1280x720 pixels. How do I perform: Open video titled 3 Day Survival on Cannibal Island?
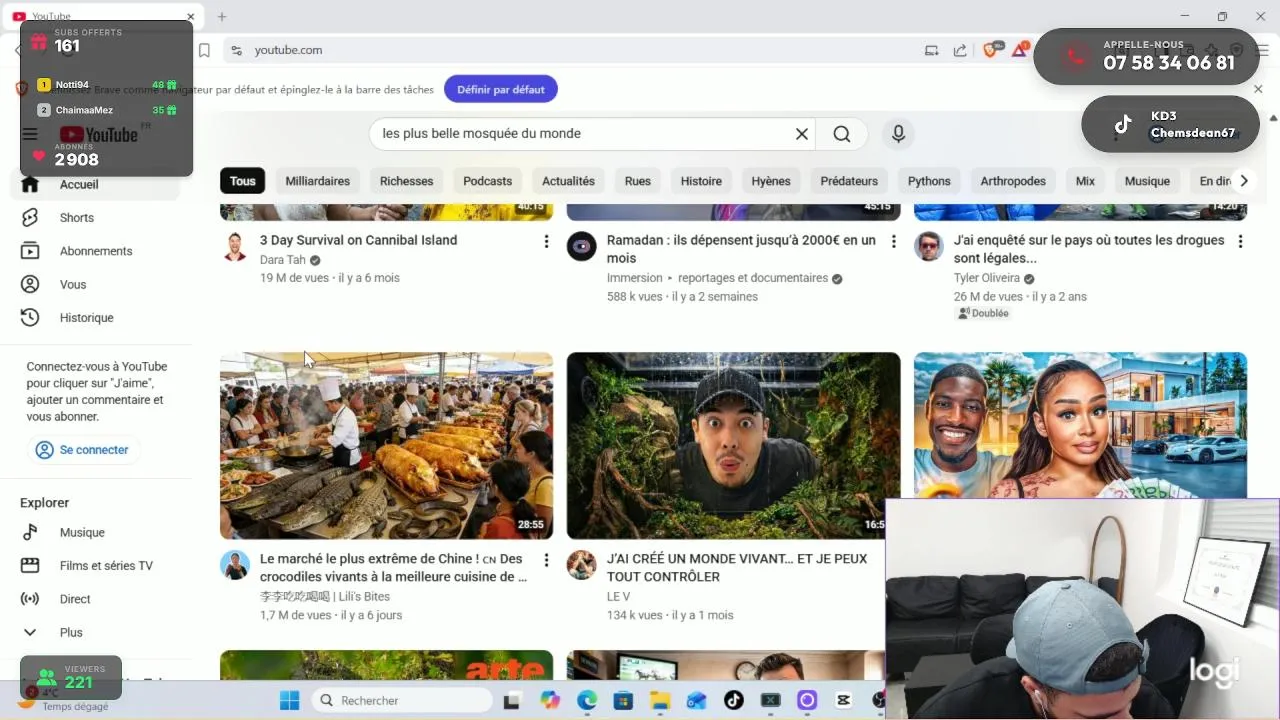pyautogui.click(x=358, y=240)
